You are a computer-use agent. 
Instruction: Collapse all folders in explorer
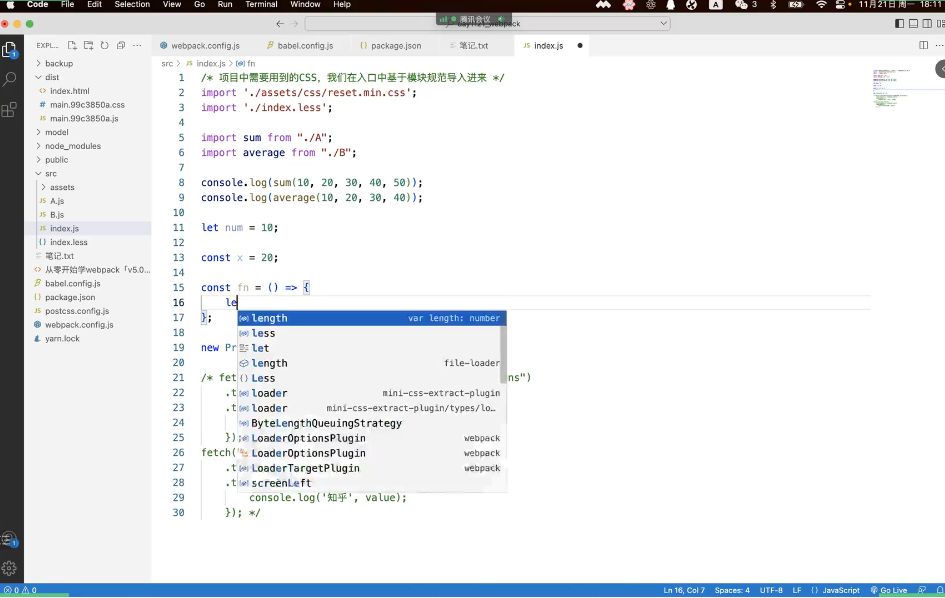121,45
